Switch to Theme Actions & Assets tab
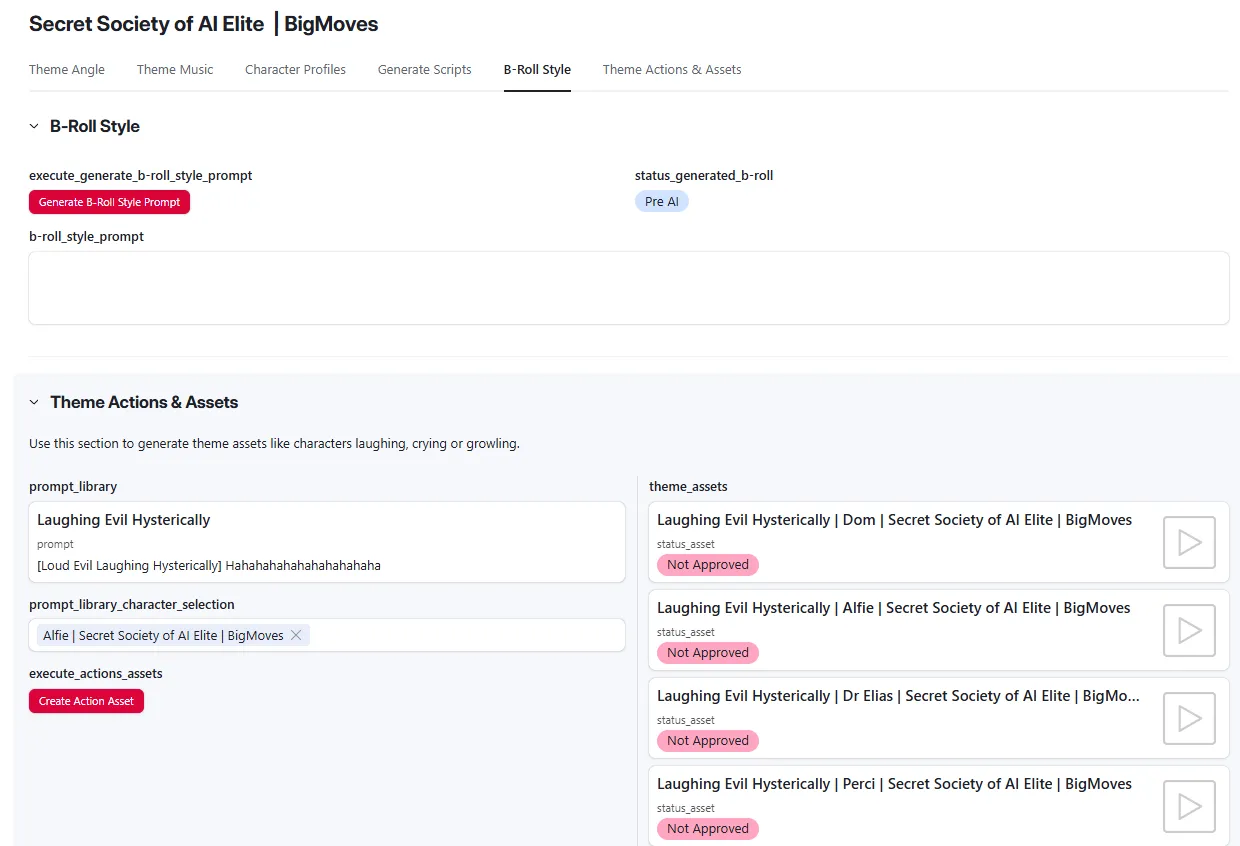 (x=672, y=70)
